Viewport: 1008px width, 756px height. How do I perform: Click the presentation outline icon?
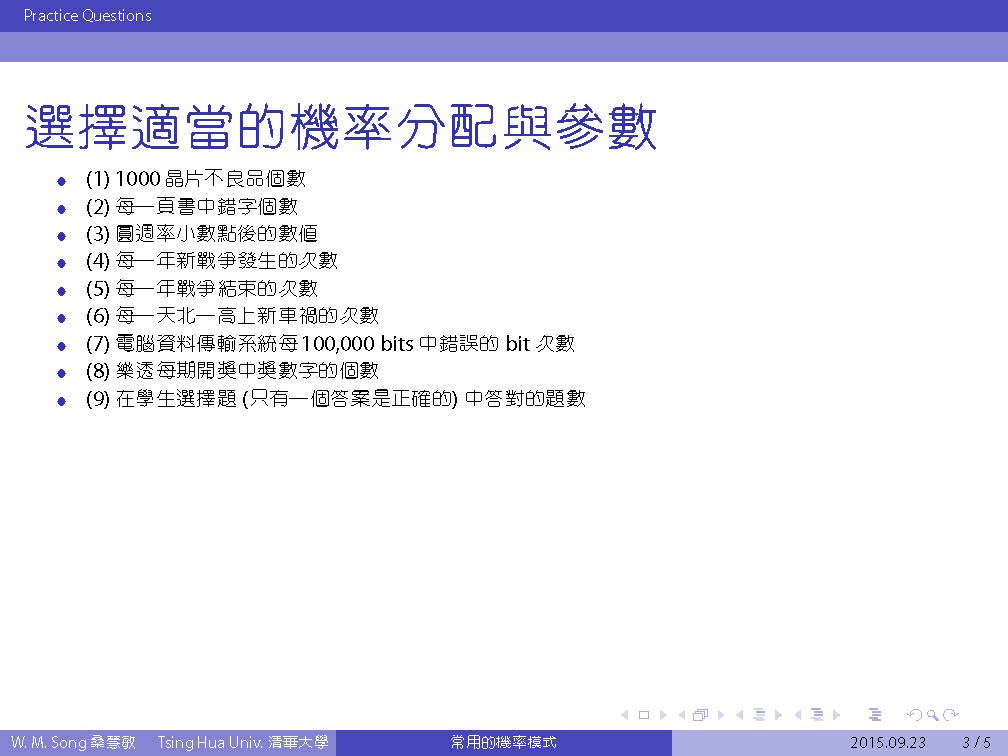pos(876,715)
